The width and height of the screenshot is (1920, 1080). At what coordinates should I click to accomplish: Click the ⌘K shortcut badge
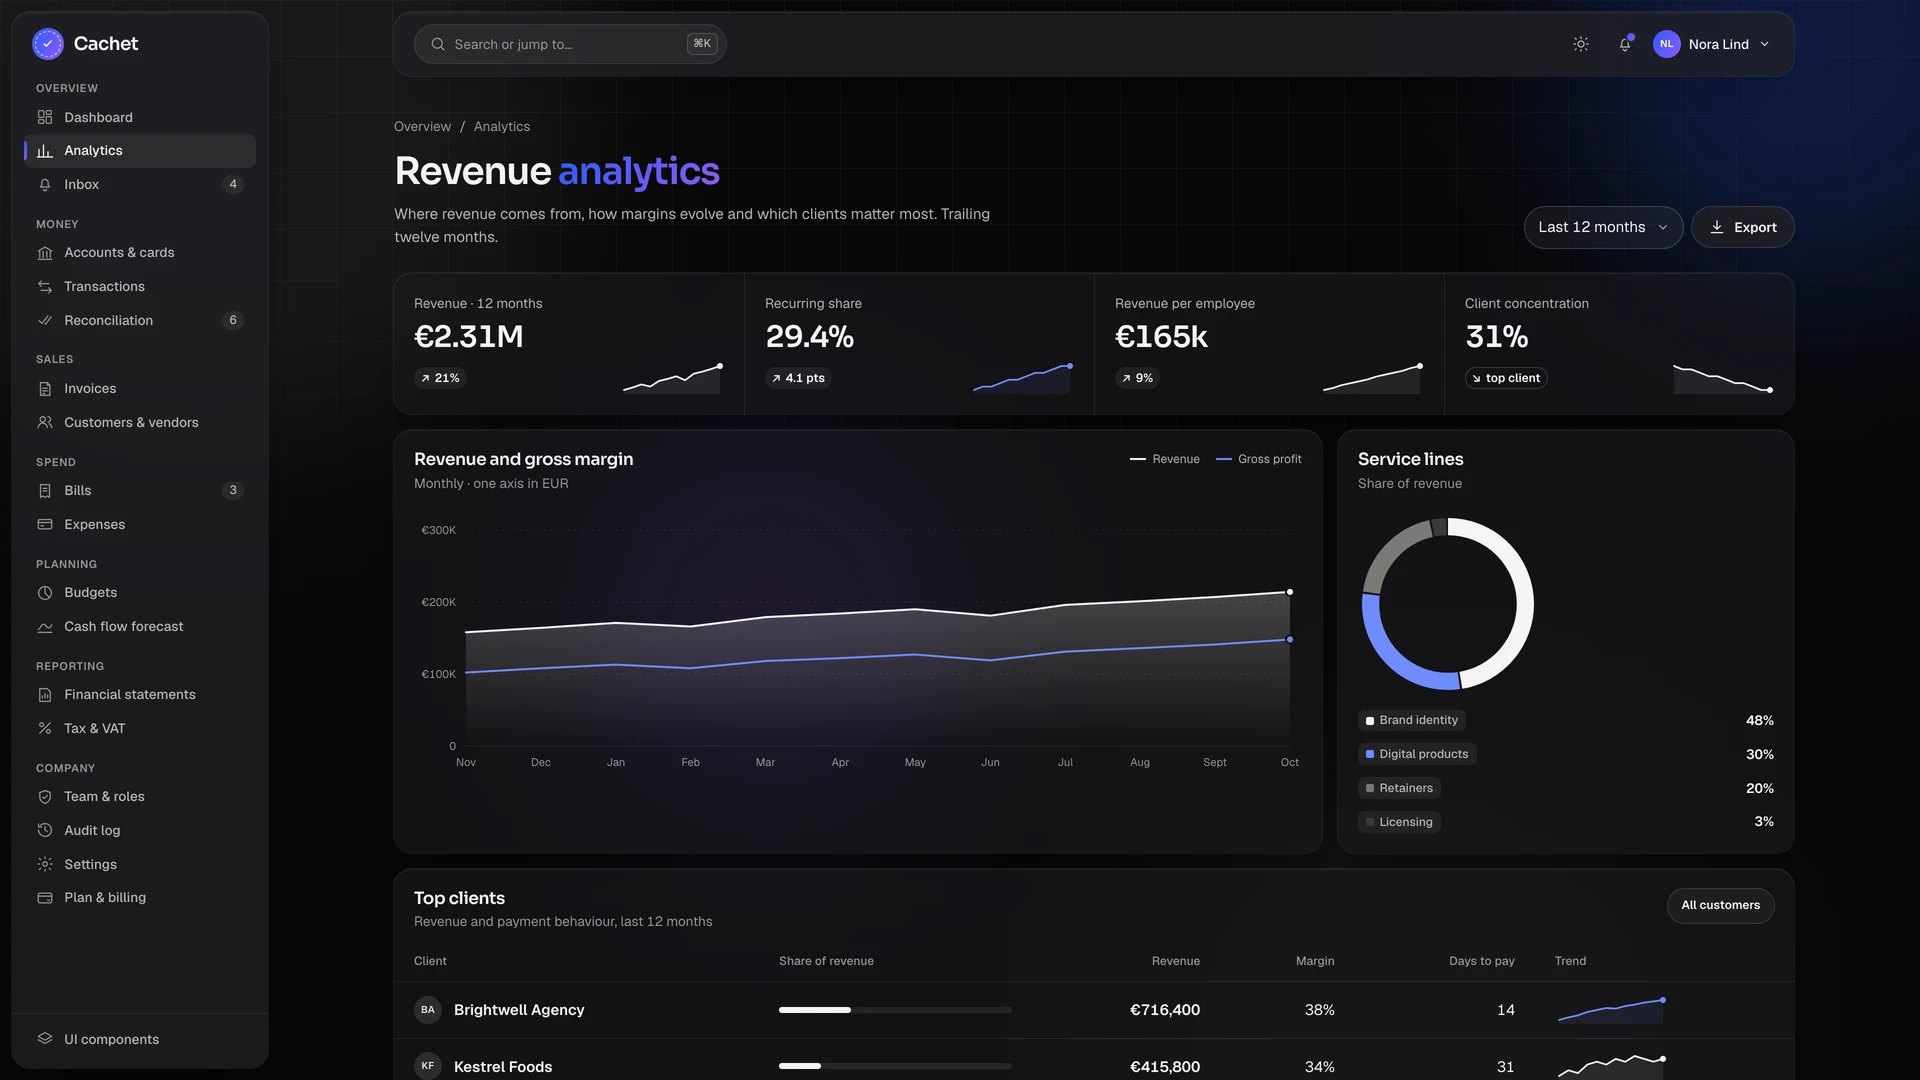[x=702, y=44]
